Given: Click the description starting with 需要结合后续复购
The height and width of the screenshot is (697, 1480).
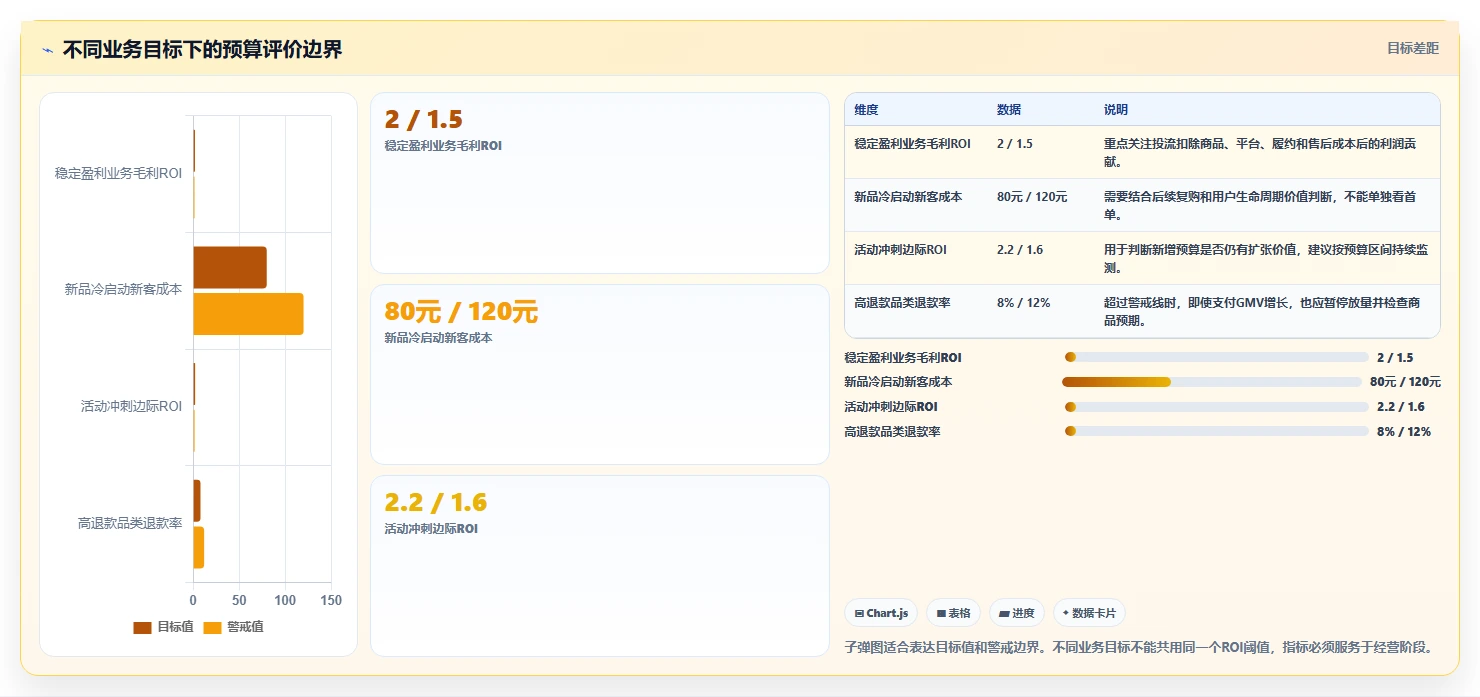Looking at the screenshot, I should (1260, 205).
